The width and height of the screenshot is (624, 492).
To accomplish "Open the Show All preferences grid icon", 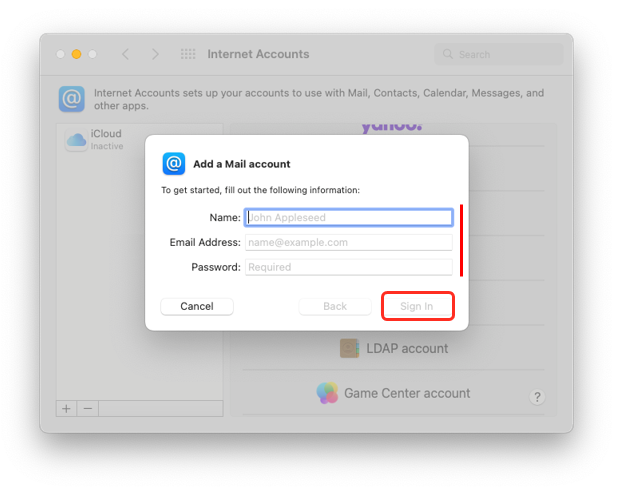I will (x=188, y=54).
